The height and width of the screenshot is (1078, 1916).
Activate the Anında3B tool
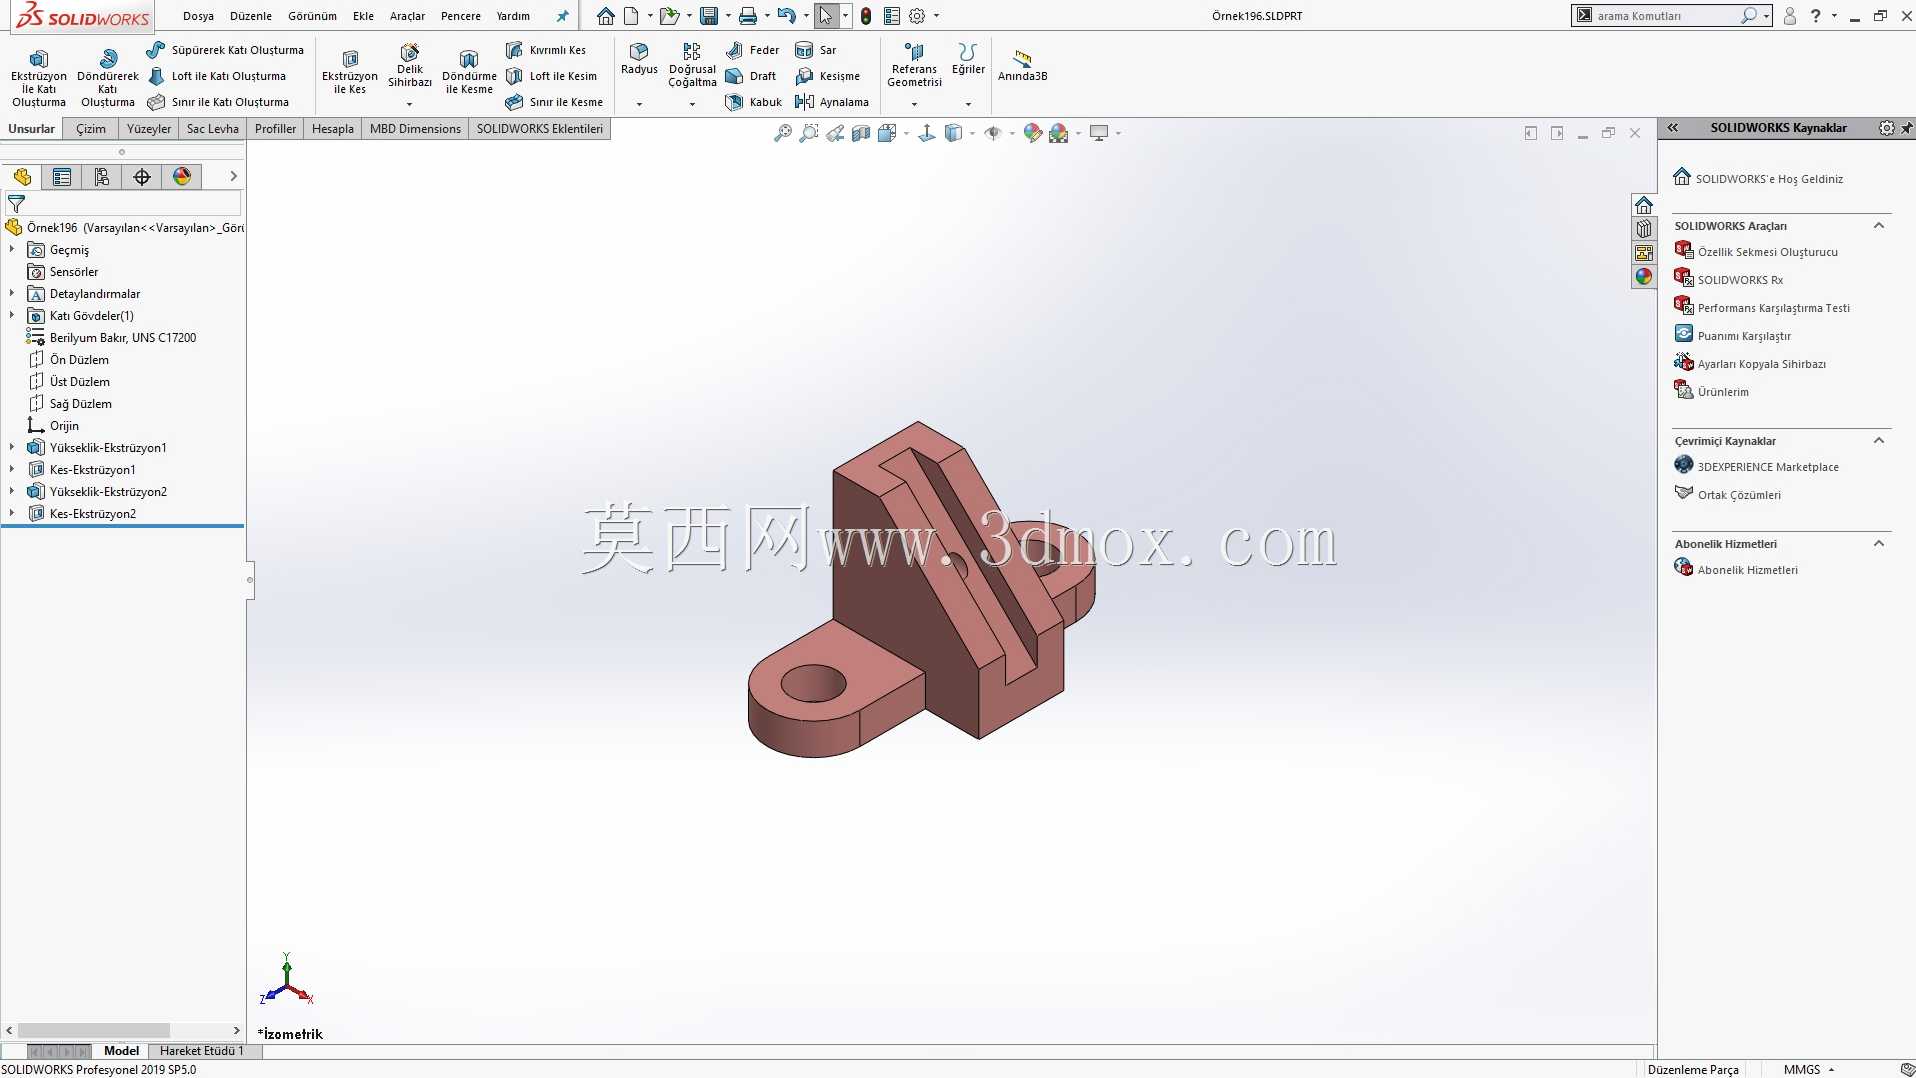coord(1022,66)
